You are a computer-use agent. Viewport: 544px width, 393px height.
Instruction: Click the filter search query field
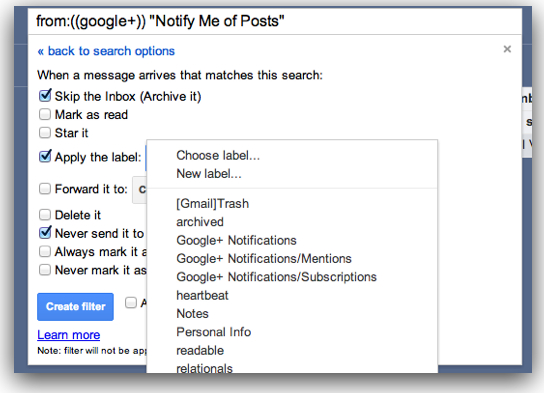point(275,21)
